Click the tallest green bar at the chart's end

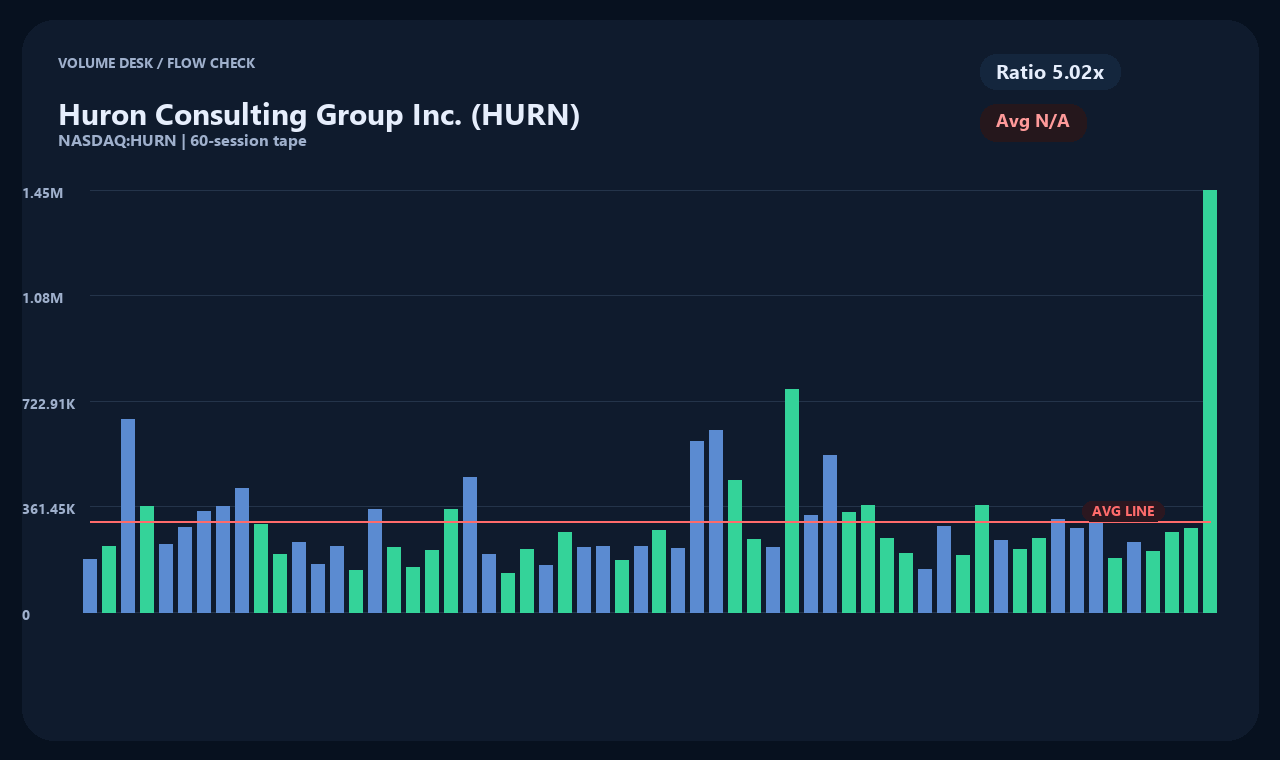pyautogui.click(x=1210, y=401)
